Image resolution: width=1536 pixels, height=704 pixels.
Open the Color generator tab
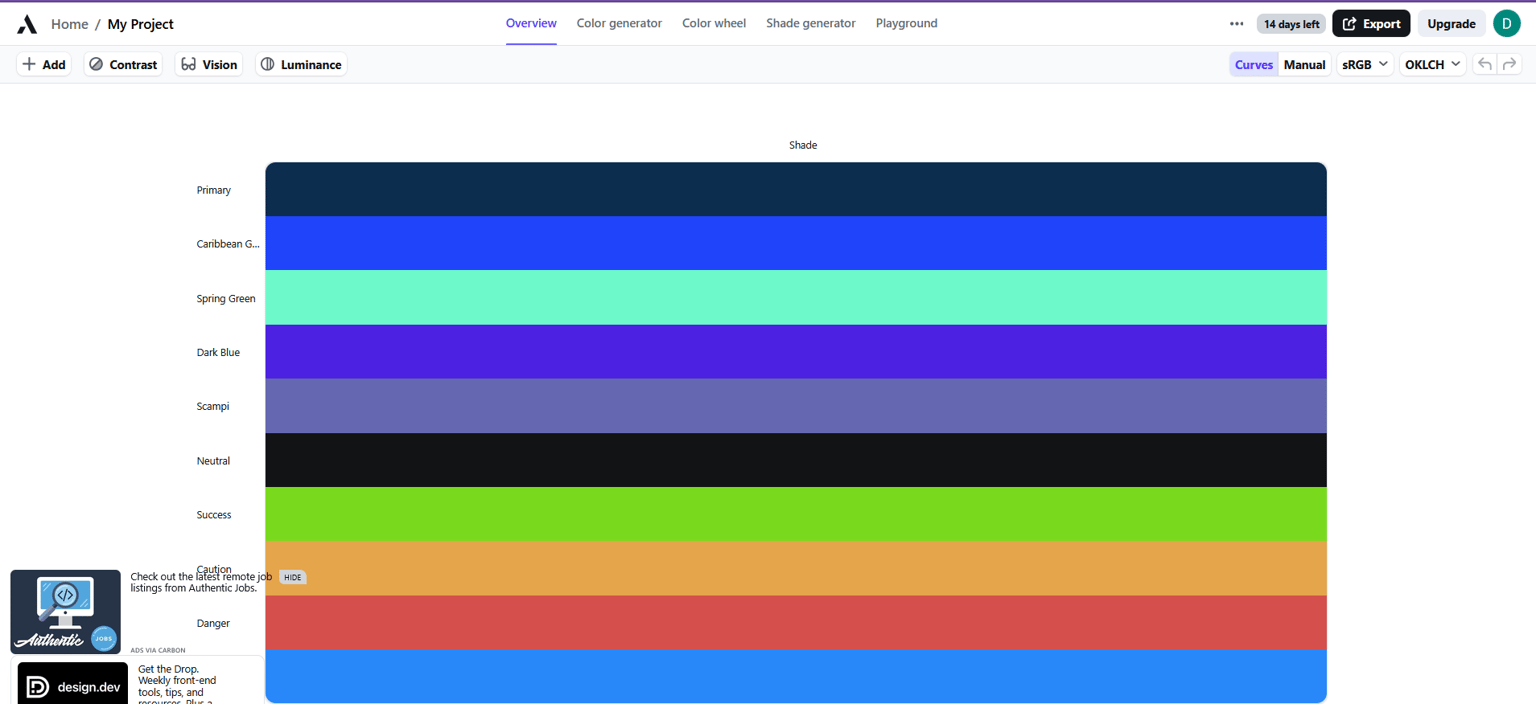(x=619, y=23)
